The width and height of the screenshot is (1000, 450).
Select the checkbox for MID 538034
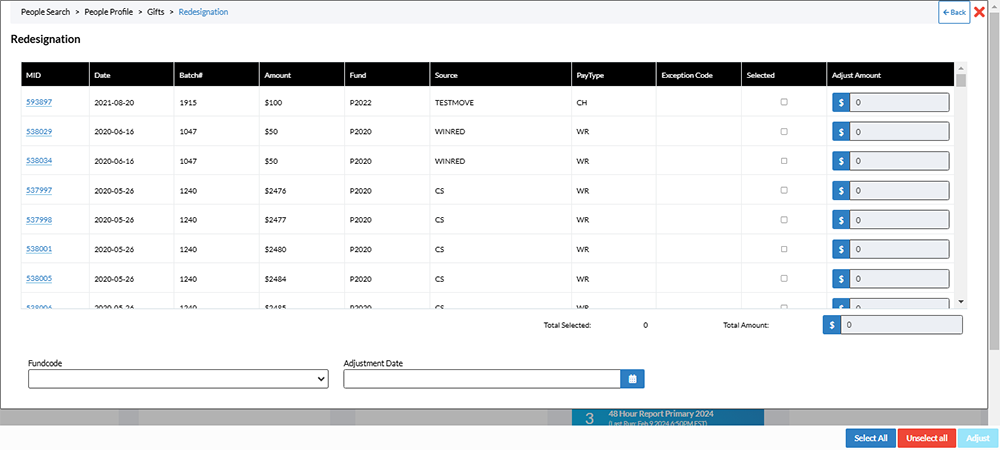click(x=784, y=161)
